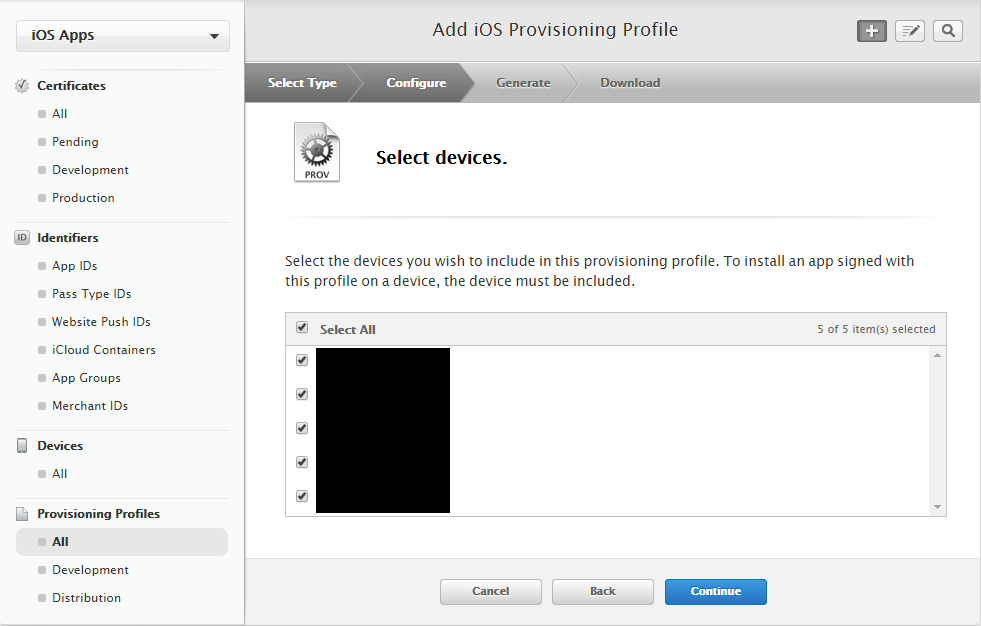Click the device list scroll up arrow
The image size is (981, 626).
(x=937, y=355)
